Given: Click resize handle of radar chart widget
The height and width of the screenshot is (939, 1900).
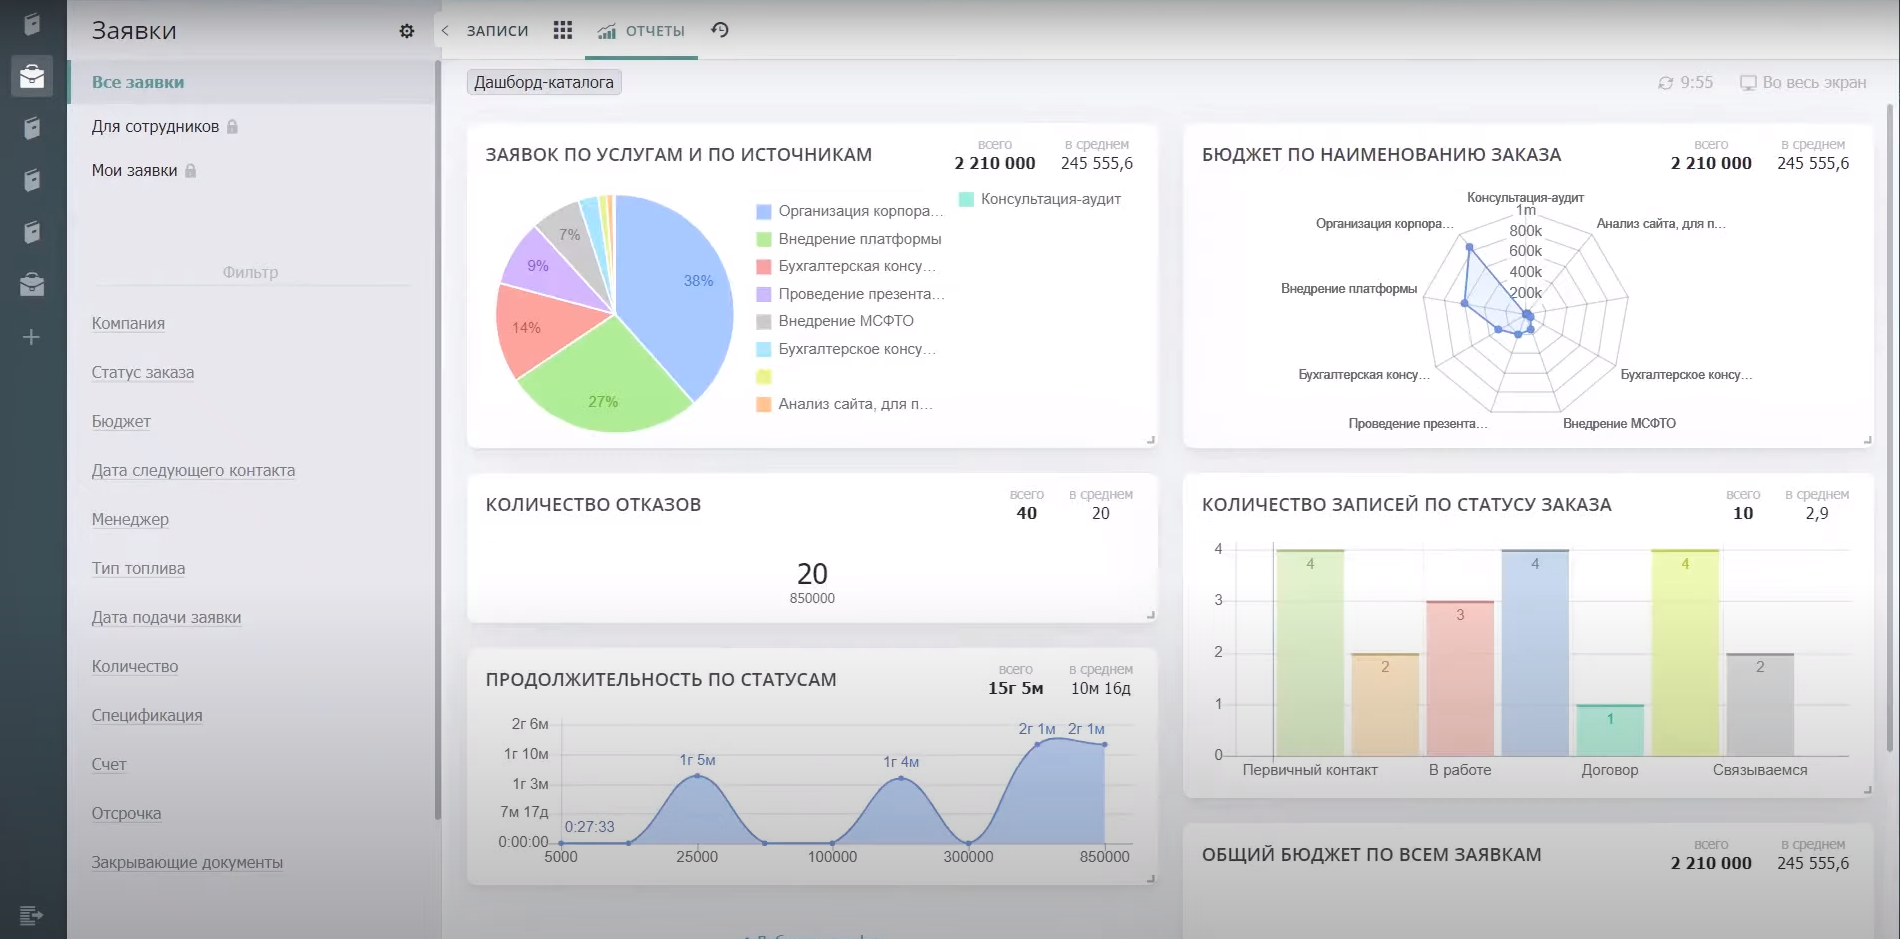Looking at the screenshot, I should [1867, 440].
